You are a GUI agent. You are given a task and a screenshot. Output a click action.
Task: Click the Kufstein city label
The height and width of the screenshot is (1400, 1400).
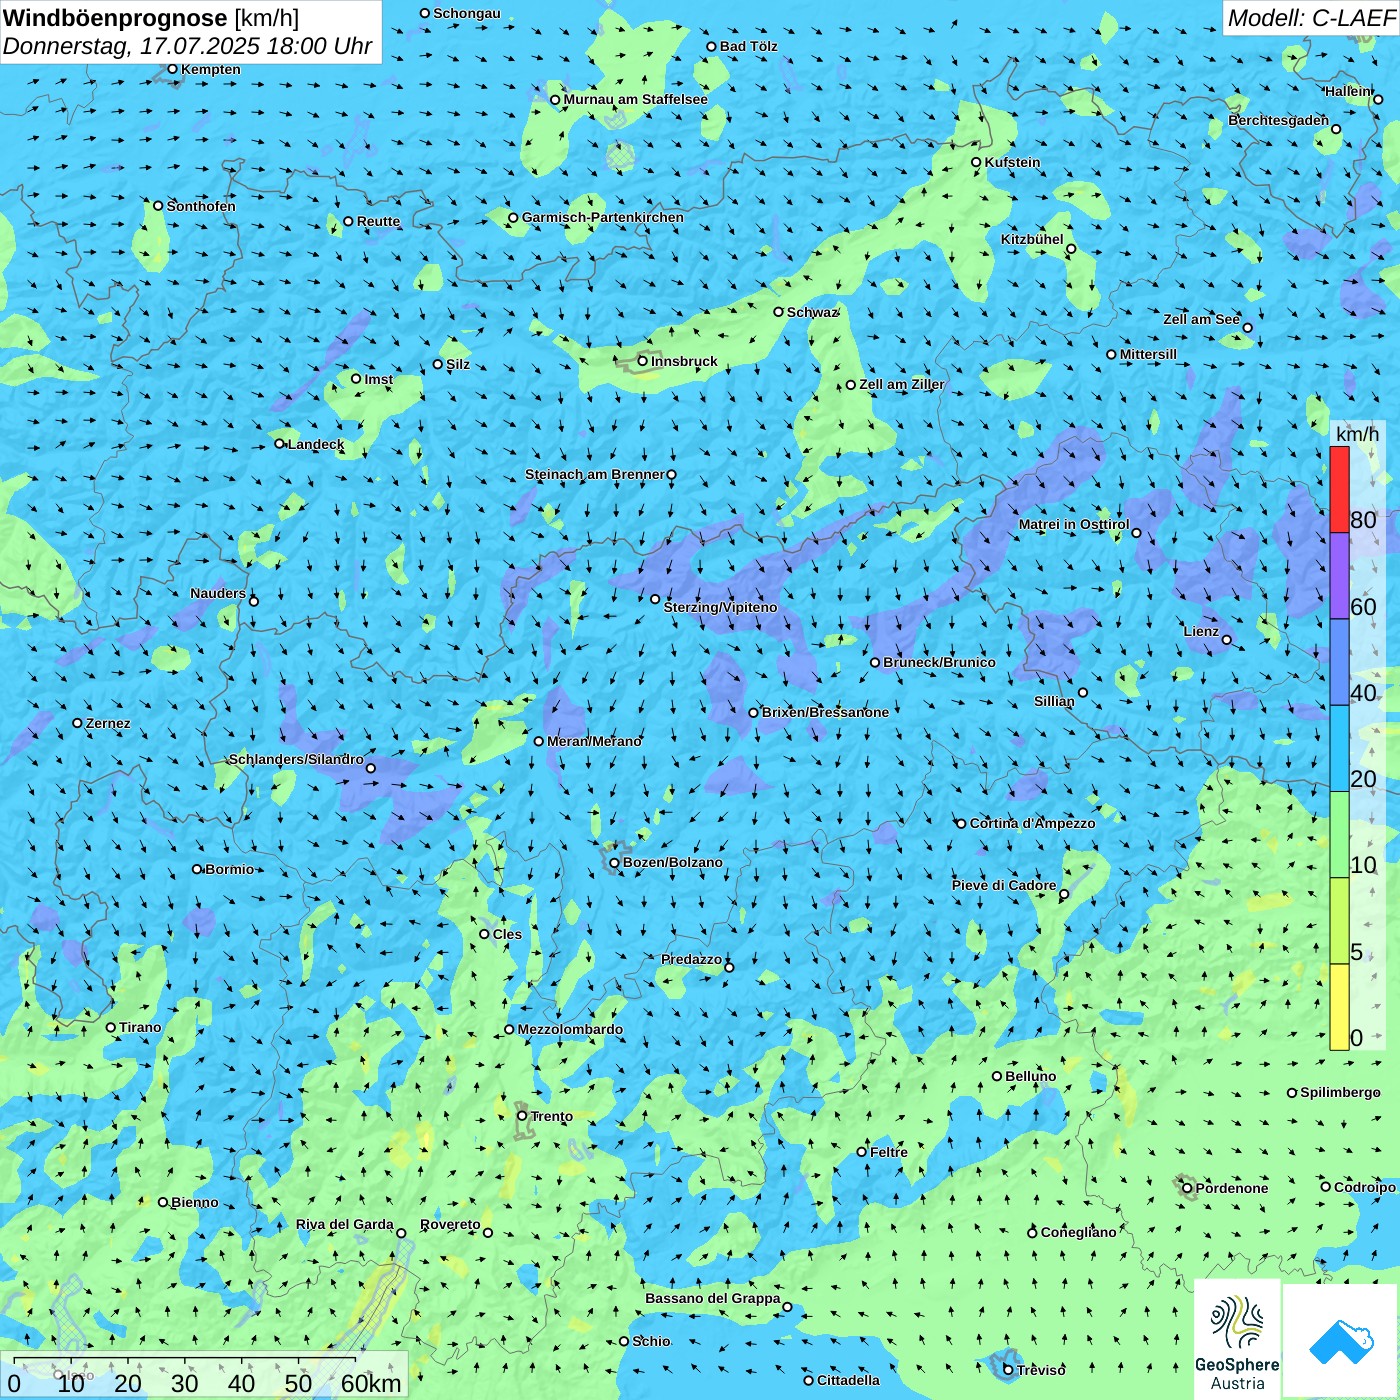point(1012,162)
